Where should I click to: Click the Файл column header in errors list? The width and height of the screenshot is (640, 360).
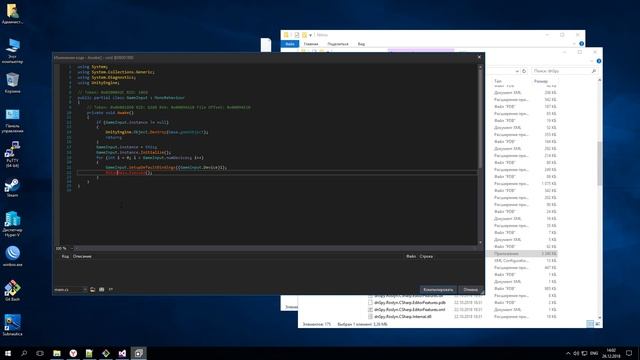pos(411,256)
